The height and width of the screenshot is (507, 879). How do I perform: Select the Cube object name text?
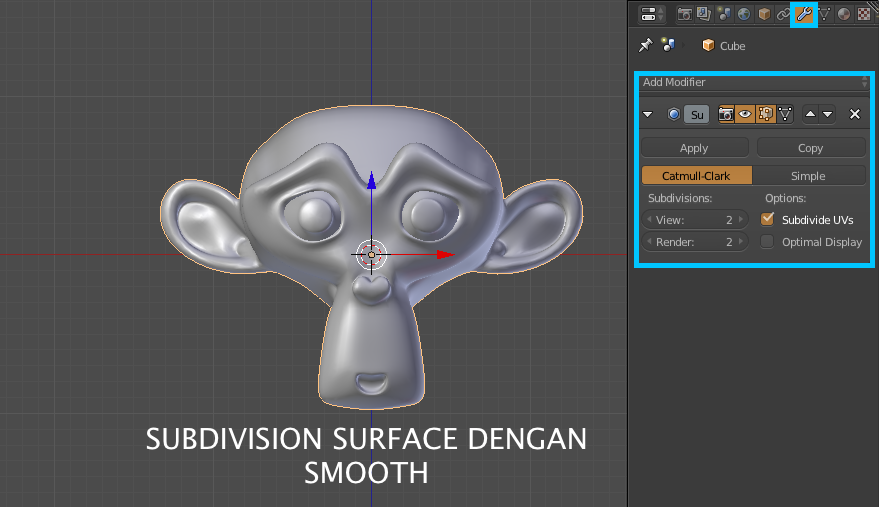732,46
